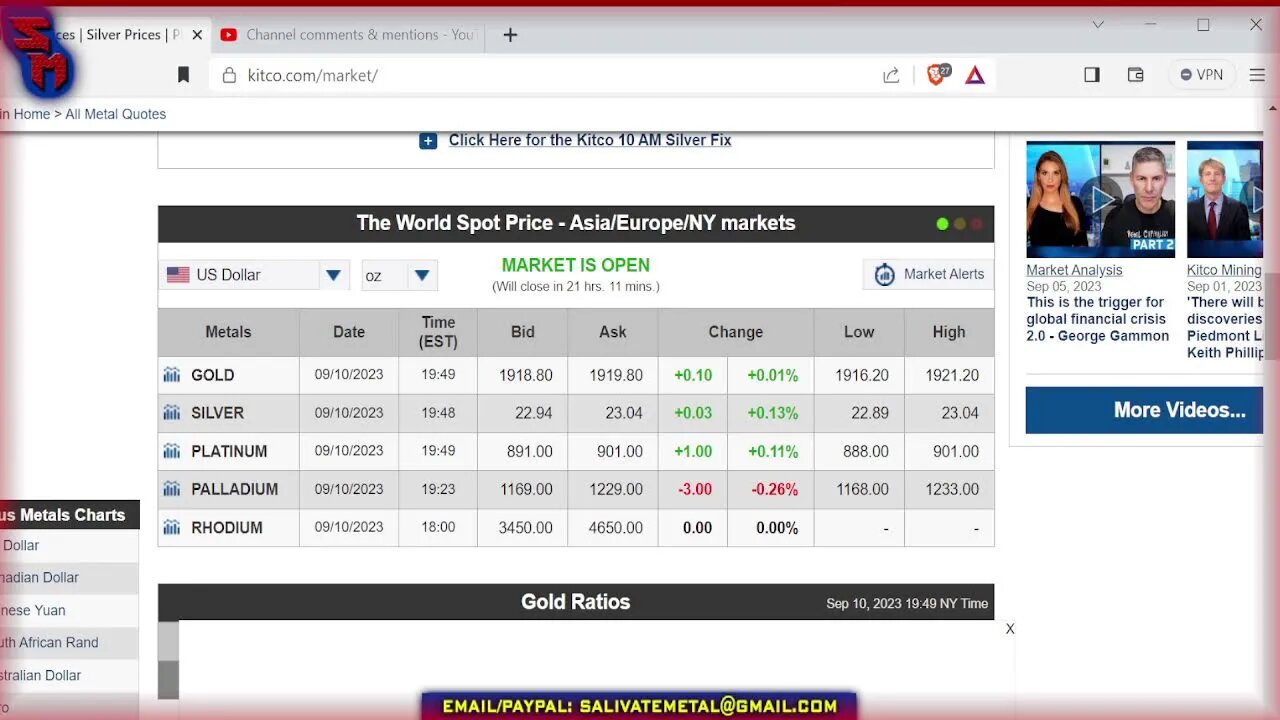
Task: Click the GOLD metal name link
Action: tap(213, 375)
